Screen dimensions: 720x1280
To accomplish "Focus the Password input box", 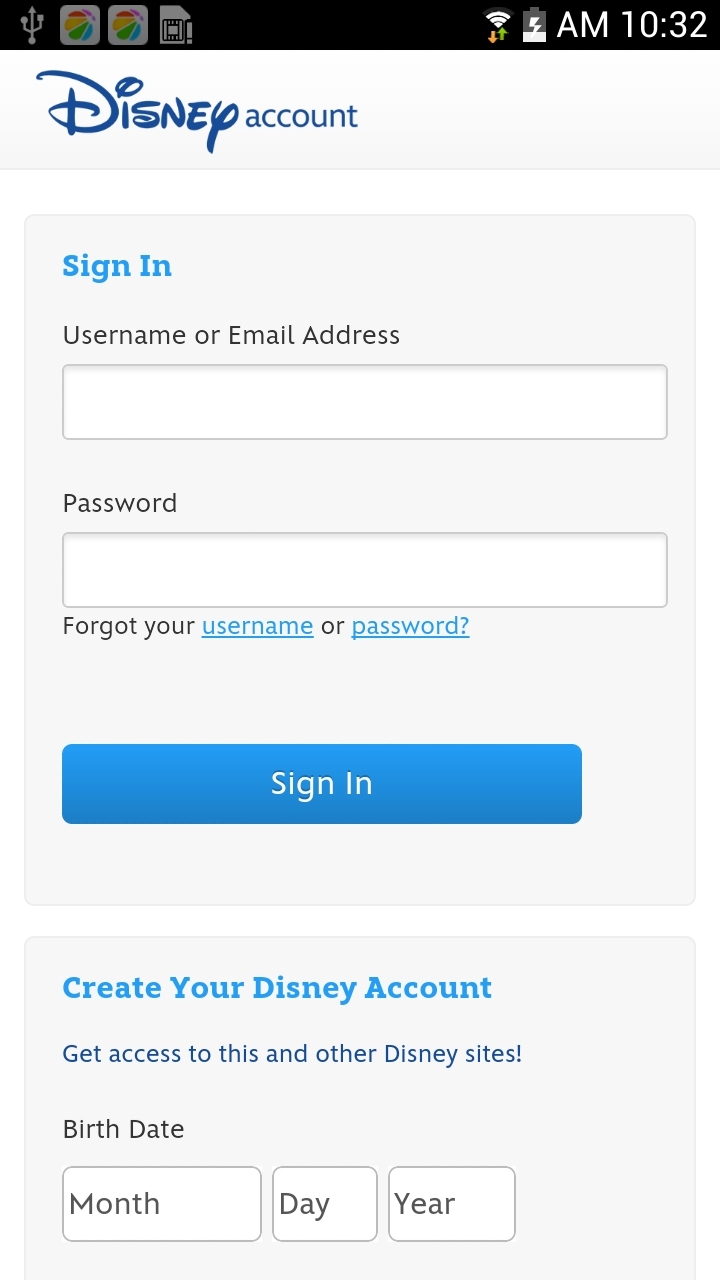I will (365, 570).
